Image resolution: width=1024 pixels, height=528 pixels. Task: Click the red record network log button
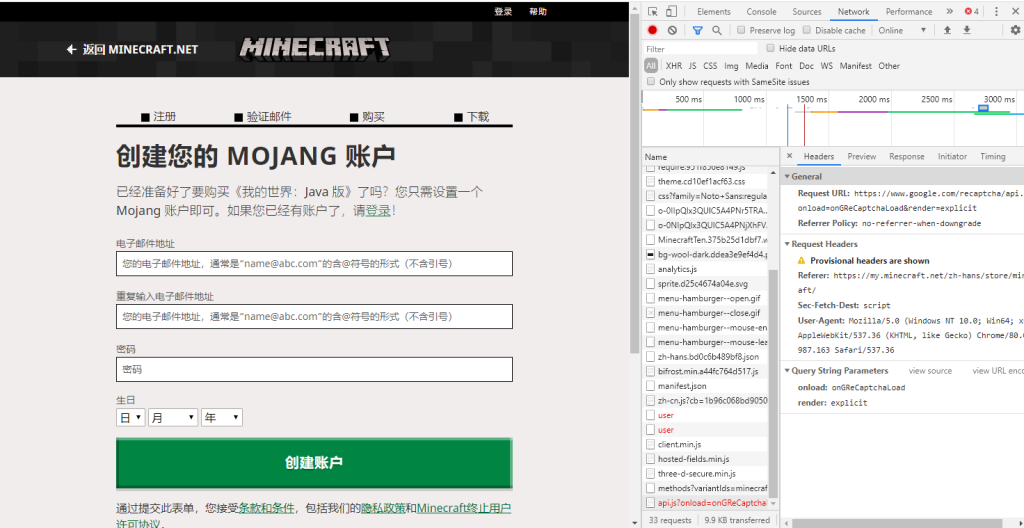[x=652, y=31]
